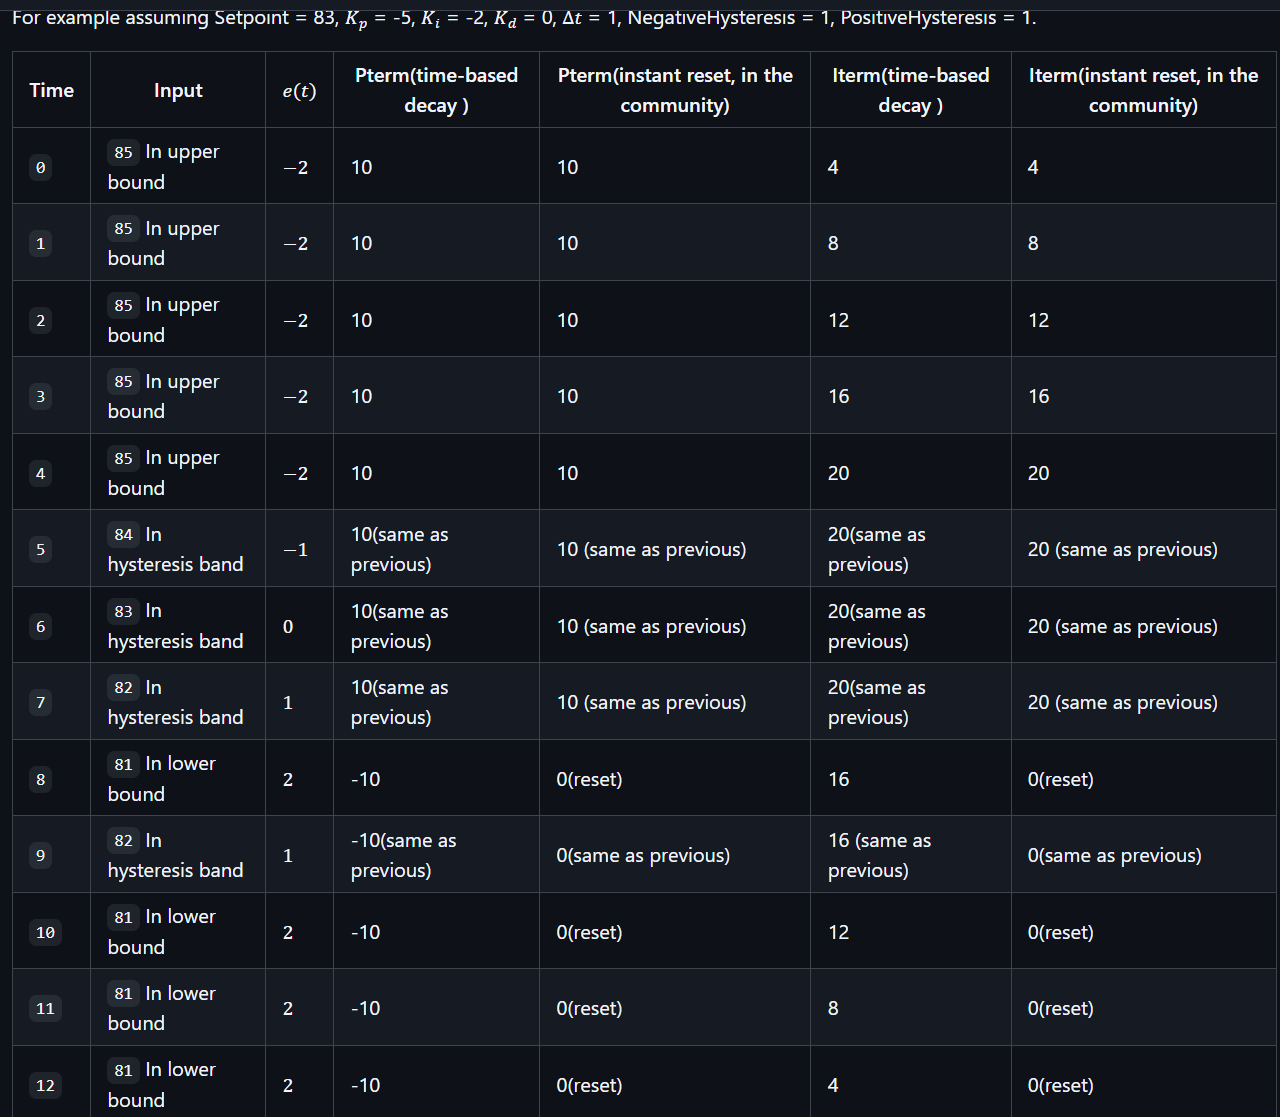Click the time badge "0" in the first row
Screen dimensions: 1280x1117
click(40, 168)
